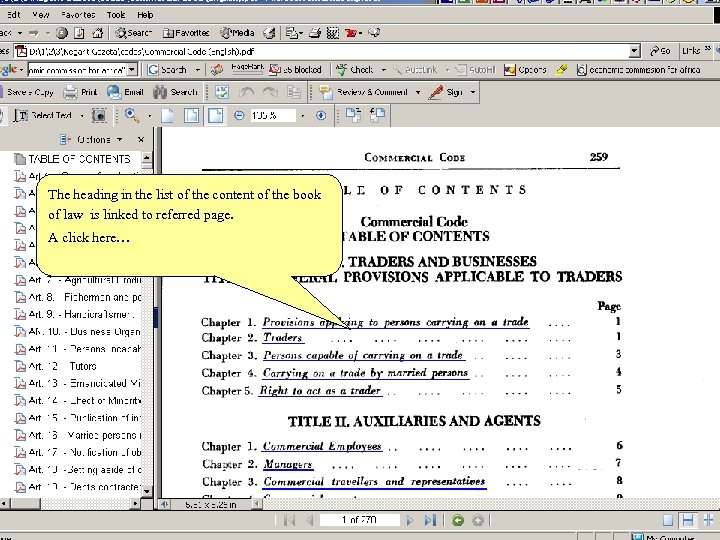Expand the Review & Comment dropdown
720x540 pixels.
pyautogui.click(x=418, y=92)
